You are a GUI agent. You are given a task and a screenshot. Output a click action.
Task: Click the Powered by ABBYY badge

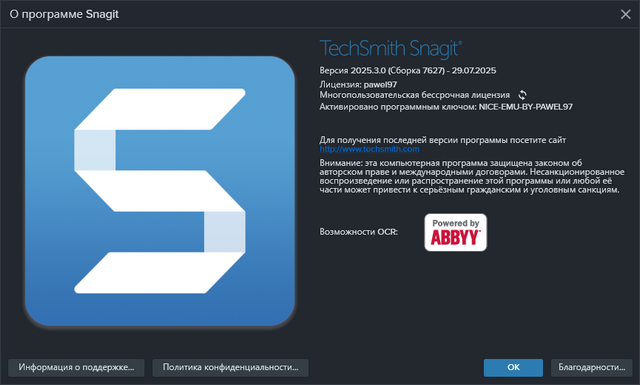[x=456, y=232]
